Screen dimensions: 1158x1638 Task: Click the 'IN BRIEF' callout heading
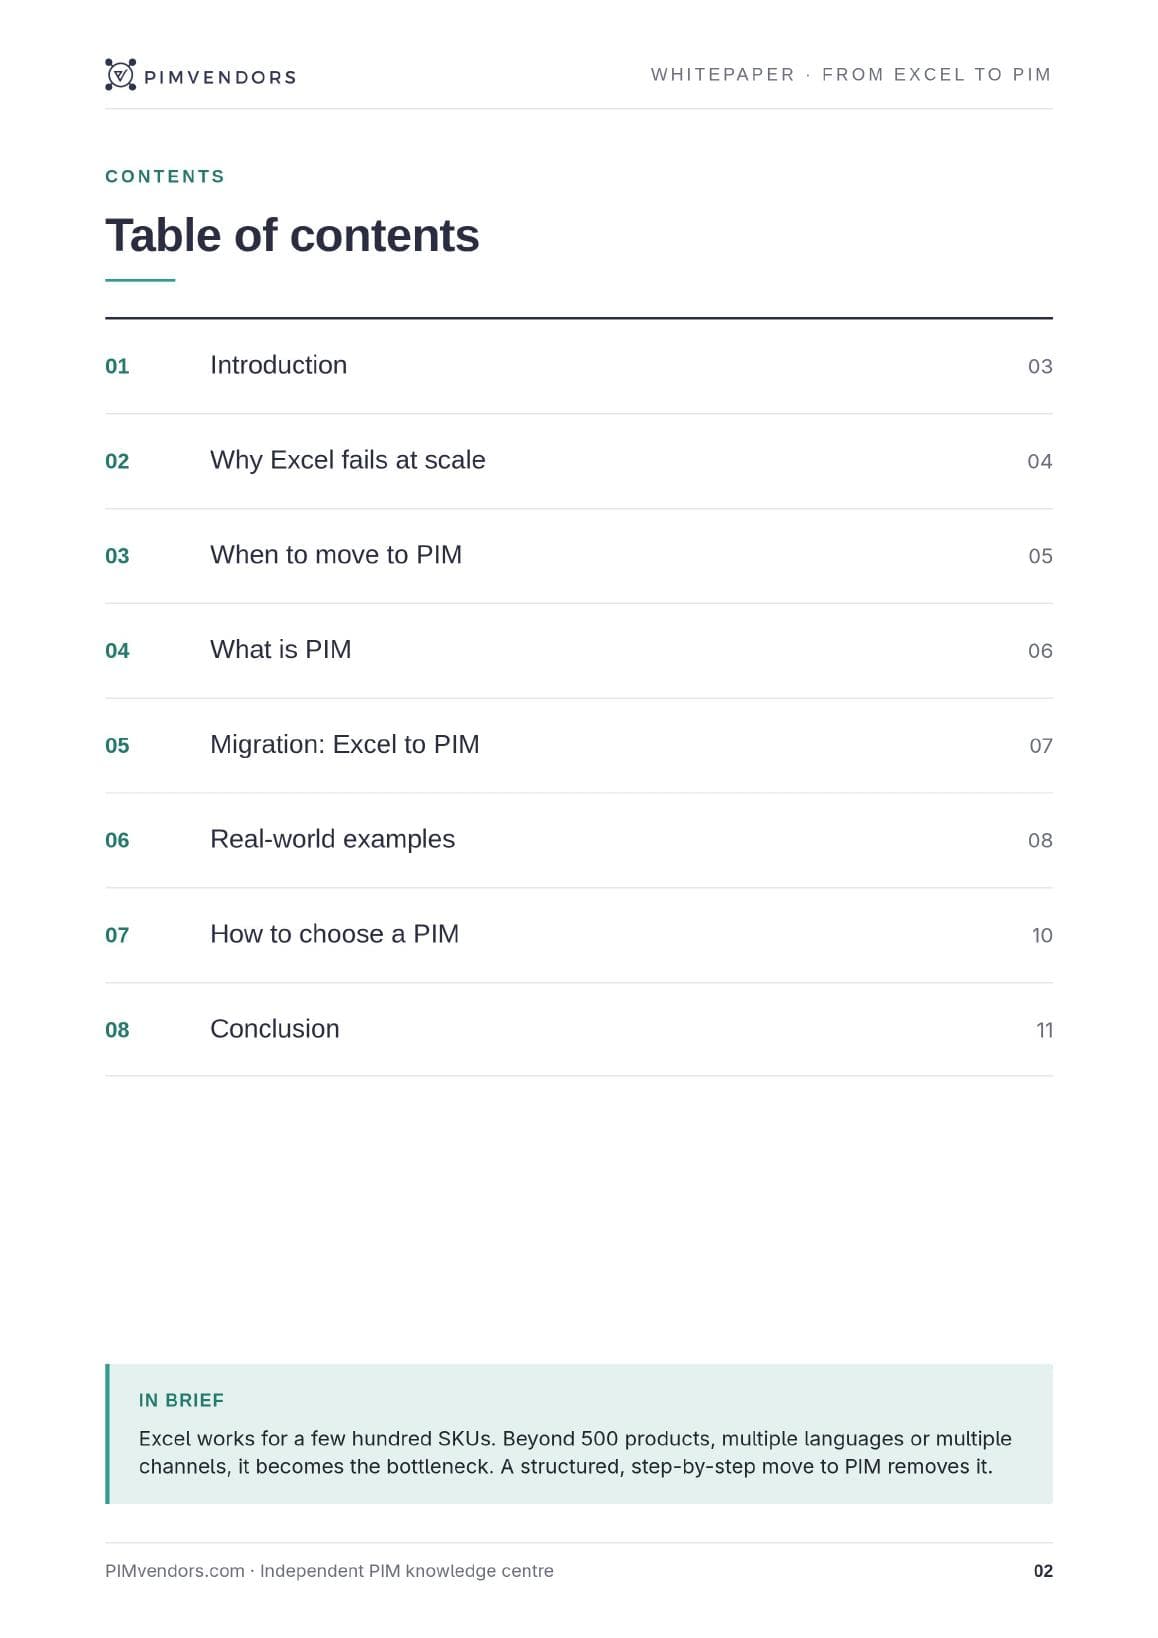click(181, 1400)
